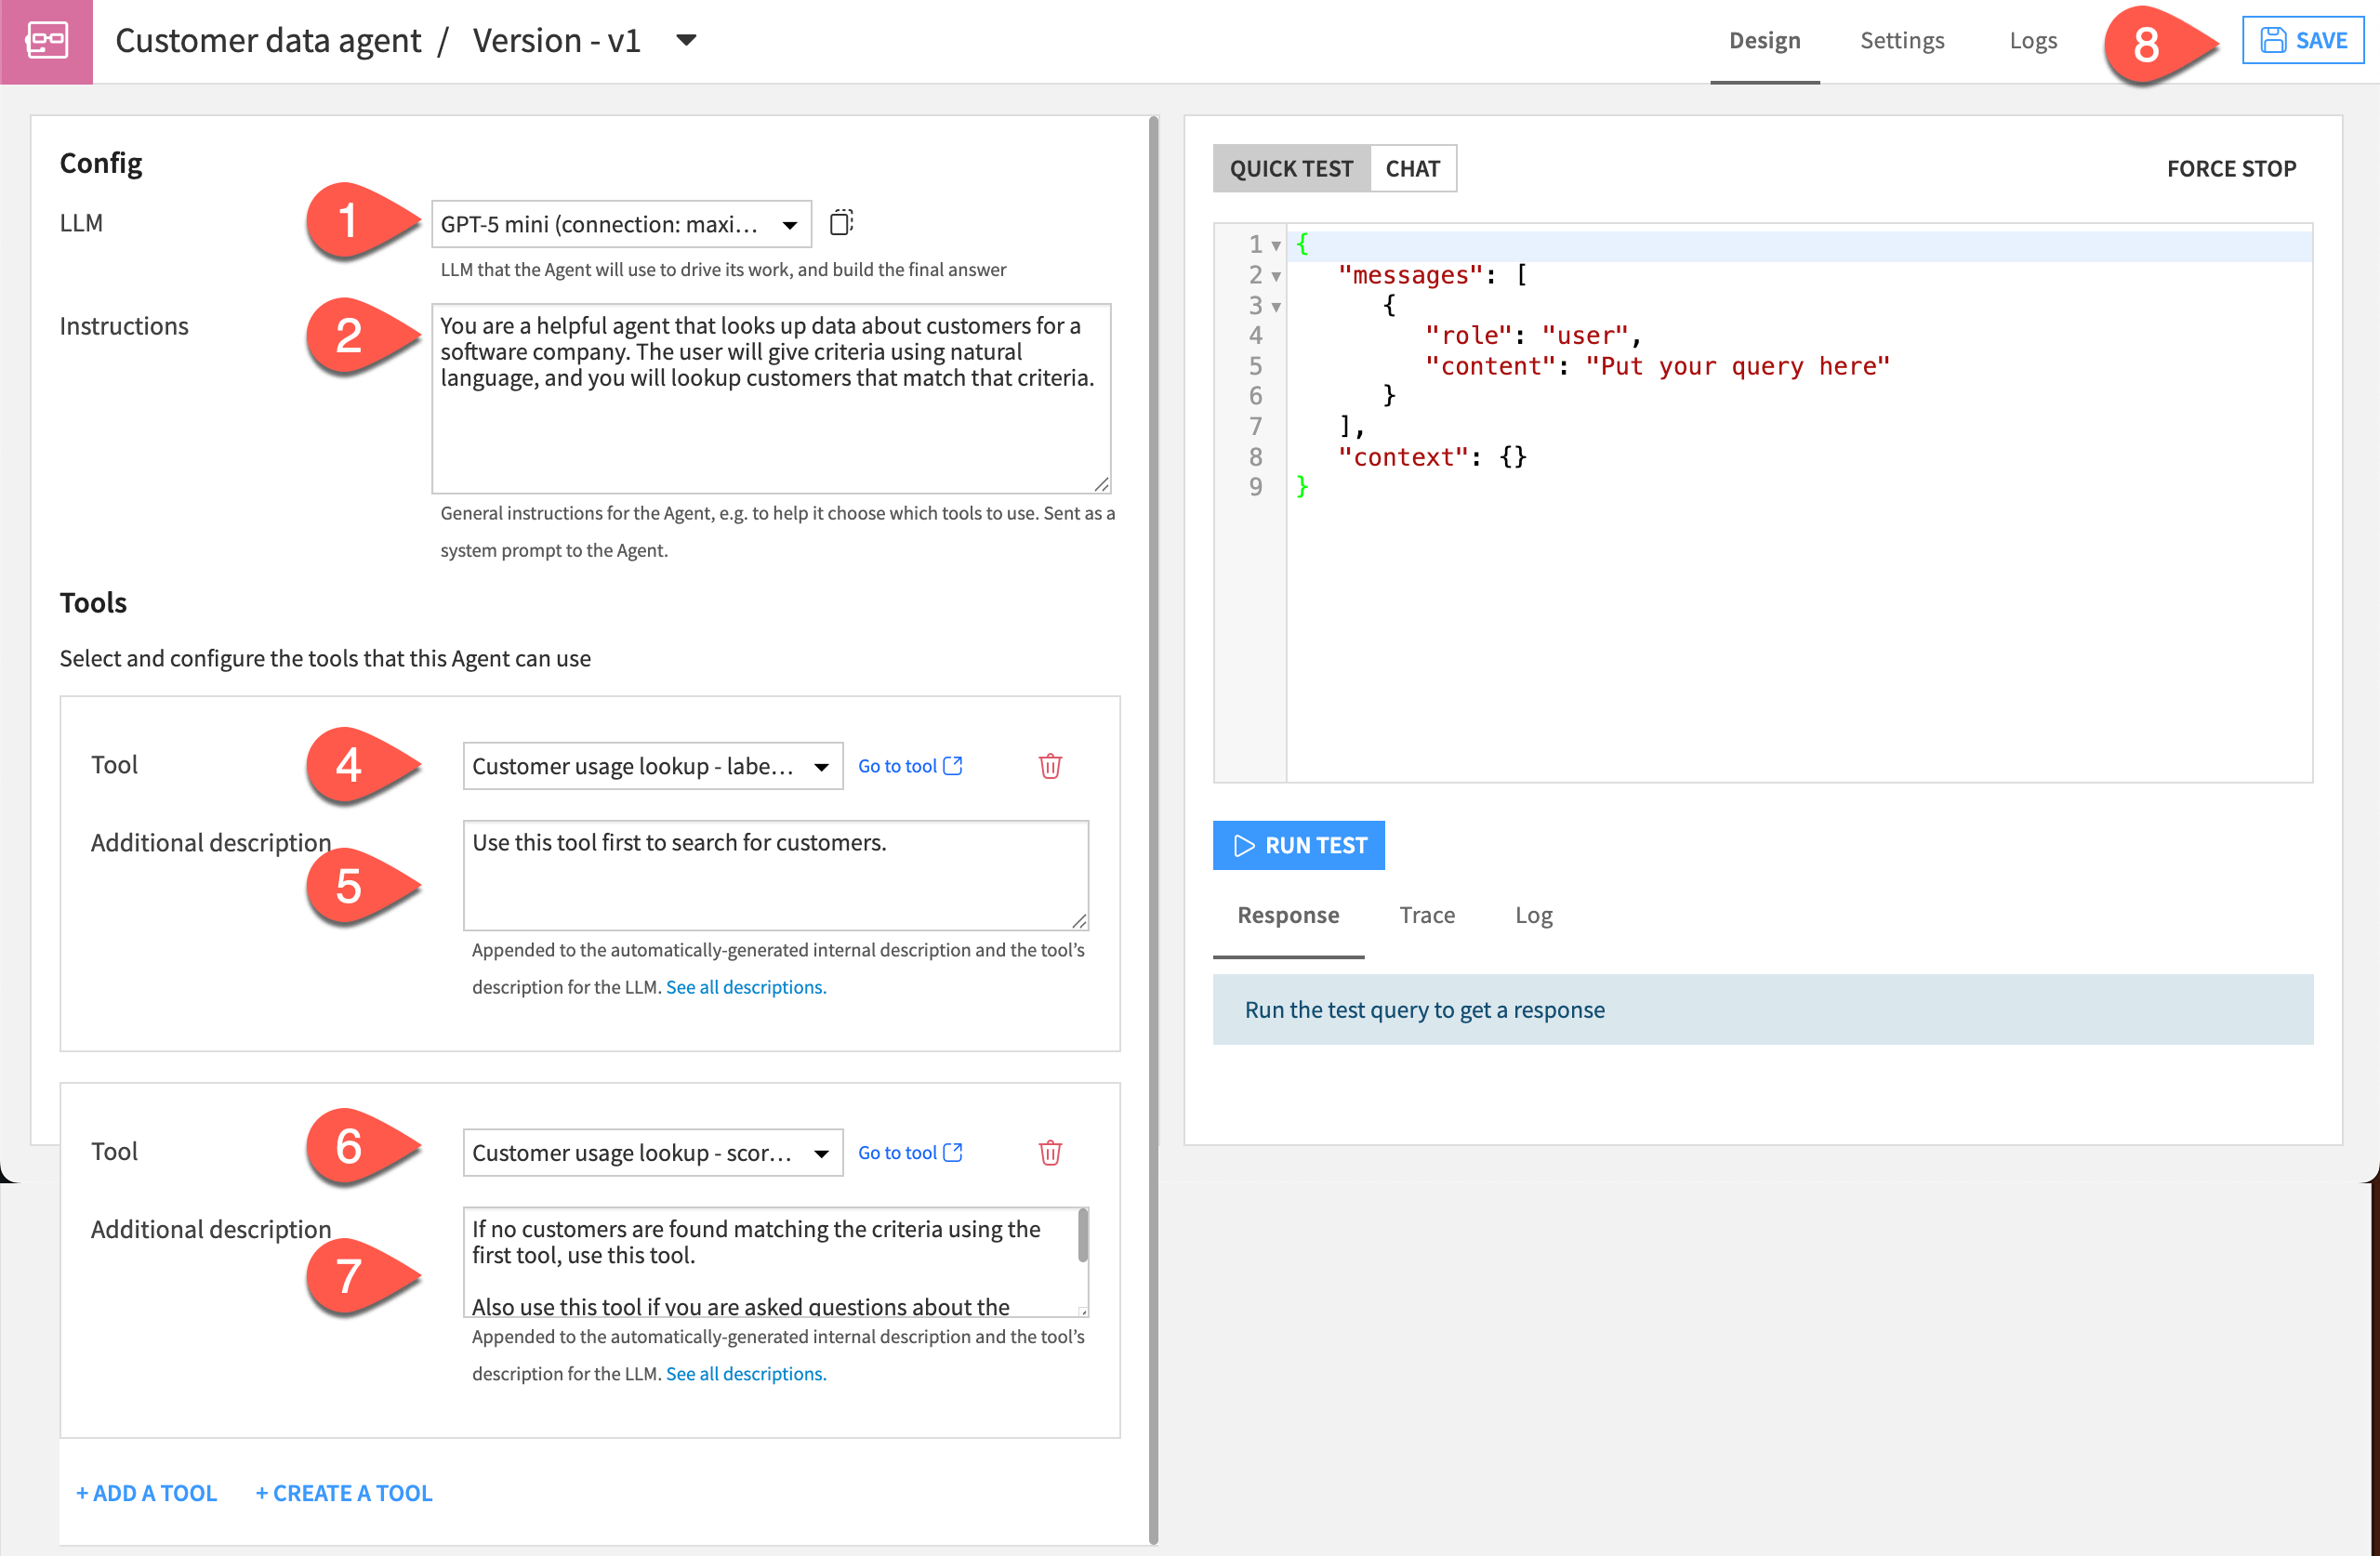The height and width of the screenshot is (1556, 2380).
Task: Click ADD A TOOL
Action: (145, 1493)
